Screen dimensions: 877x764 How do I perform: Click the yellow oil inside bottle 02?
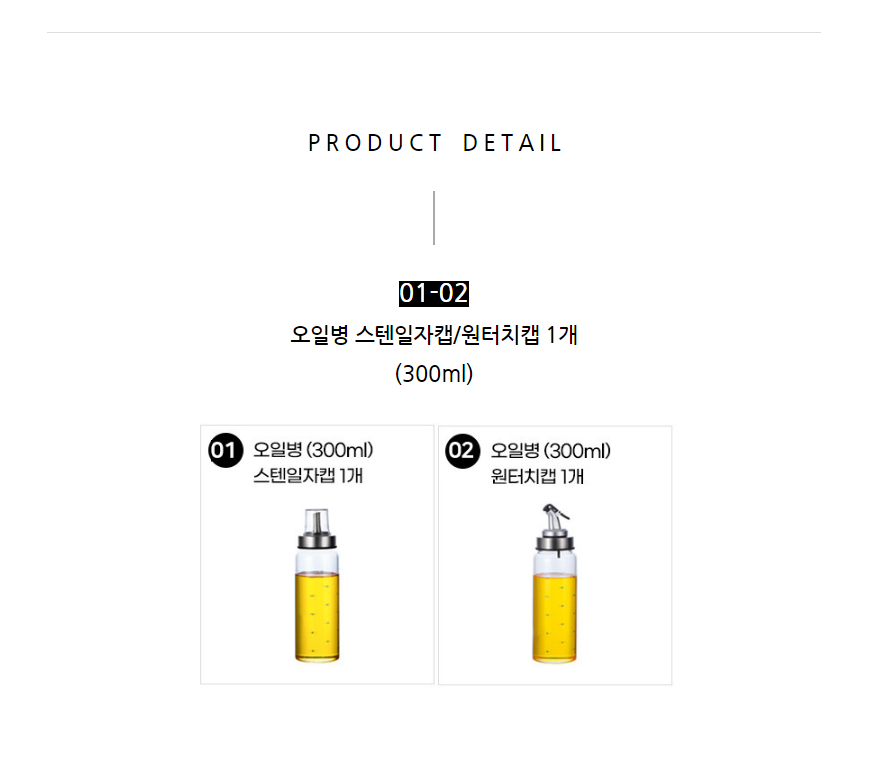(x=555, y=617)
